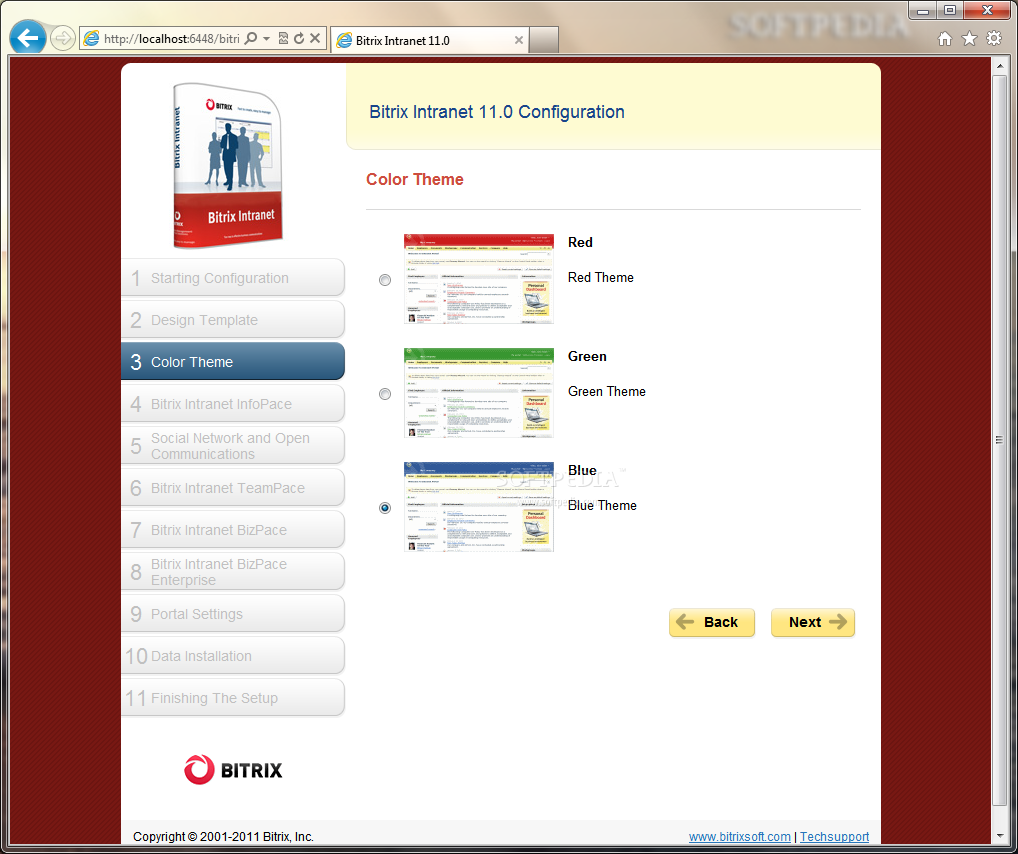Click the search magnifier in address bar
Screen dimensions: 1018x854
251,38
